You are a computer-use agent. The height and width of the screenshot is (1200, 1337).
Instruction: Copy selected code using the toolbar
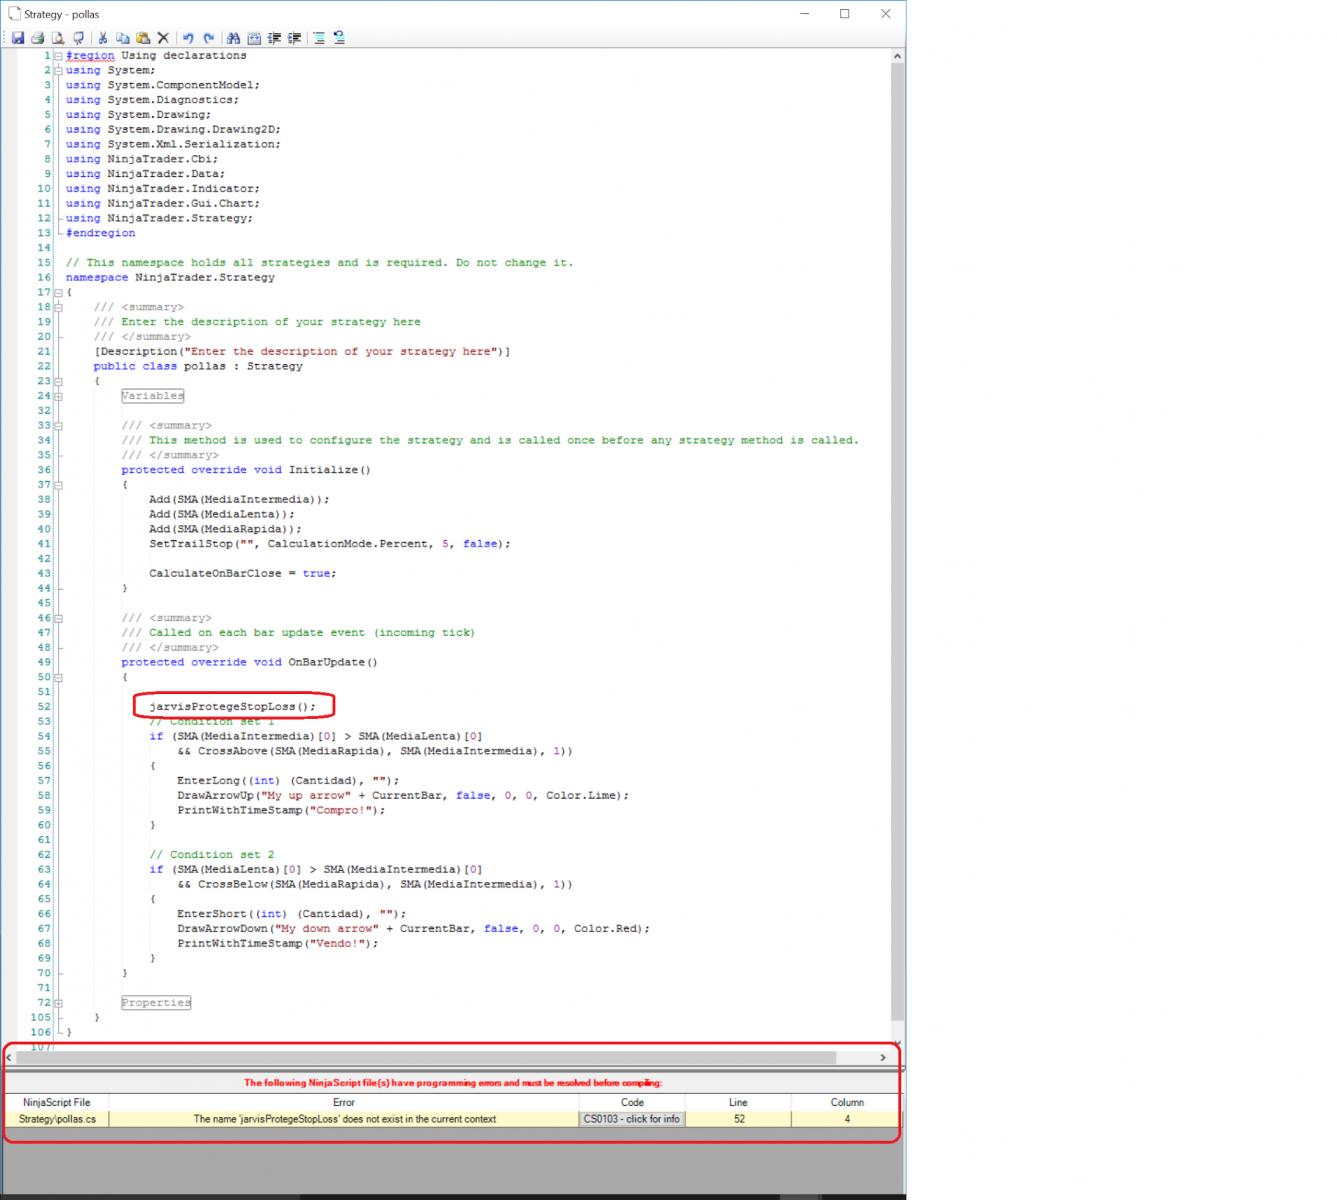[123, 38]
